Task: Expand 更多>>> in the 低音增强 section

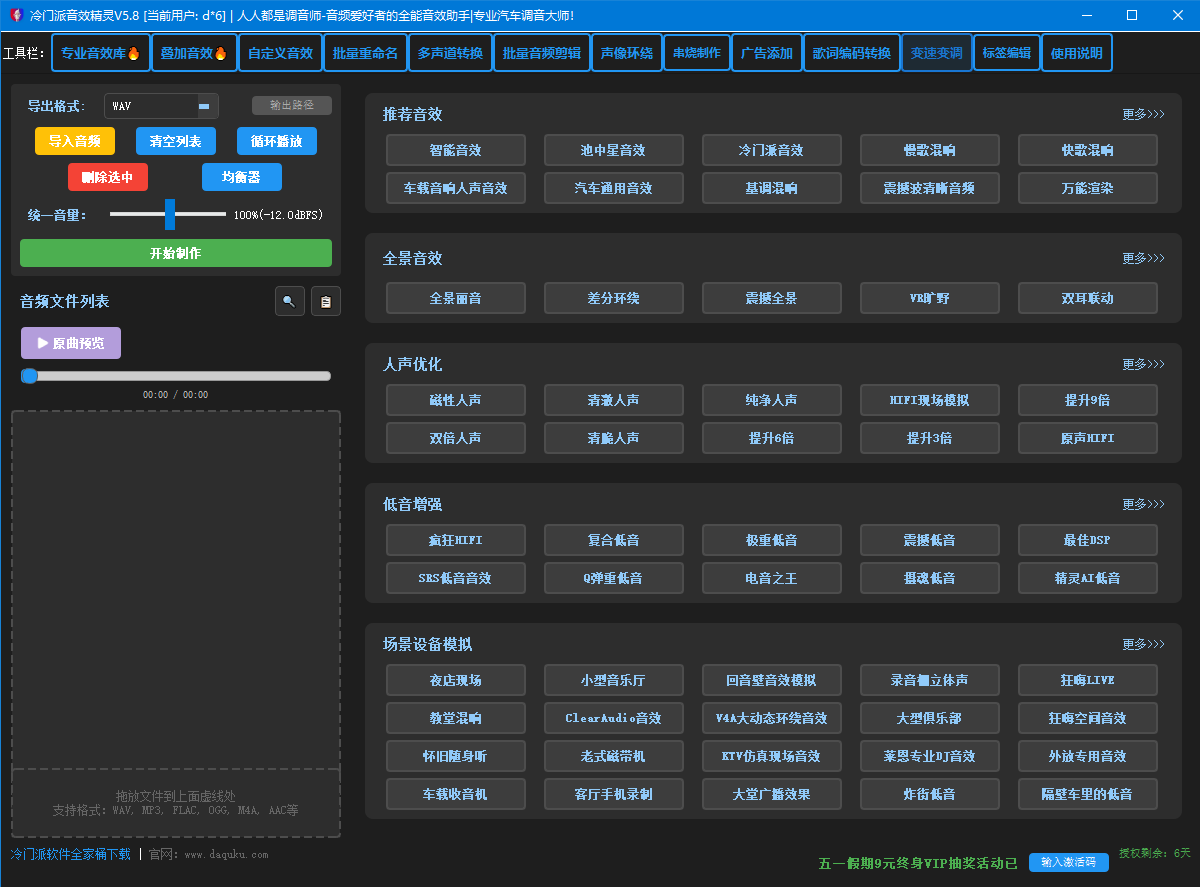Action: click(x=1143, y=504)
